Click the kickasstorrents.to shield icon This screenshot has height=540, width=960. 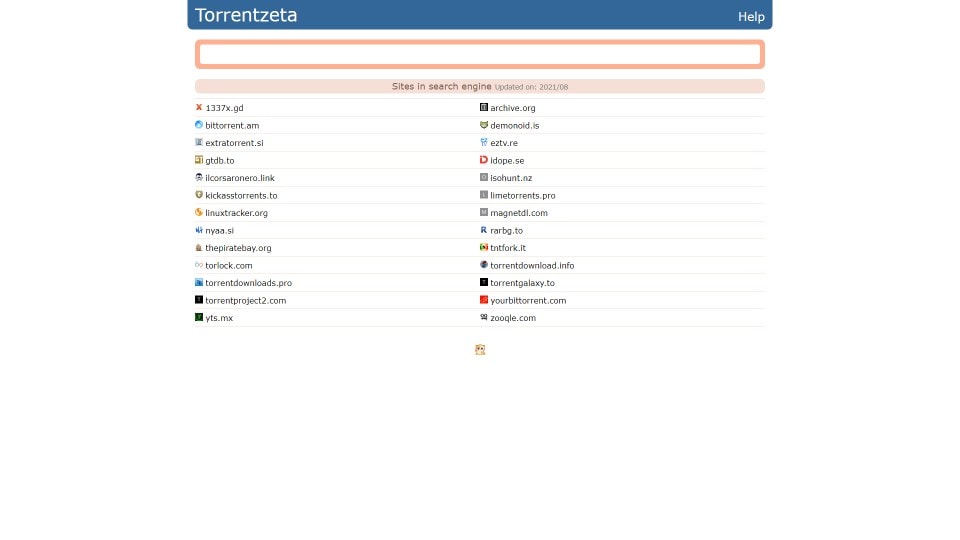[x=198, y=195]
